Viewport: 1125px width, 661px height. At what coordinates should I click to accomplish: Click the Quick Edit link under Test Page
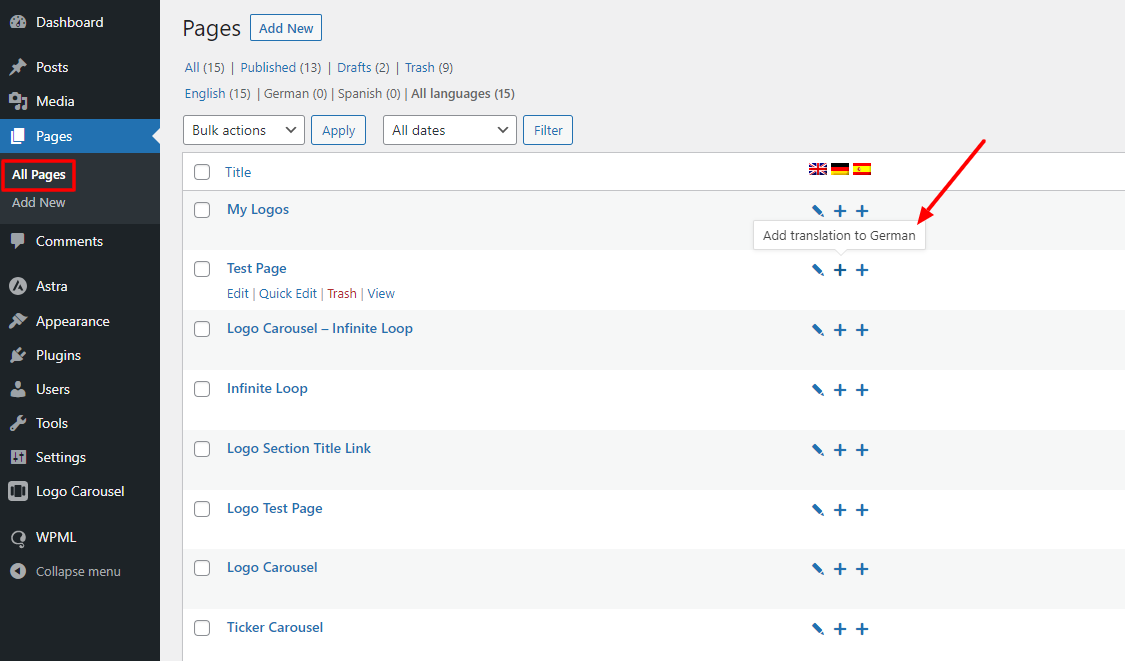coord(288,294)
